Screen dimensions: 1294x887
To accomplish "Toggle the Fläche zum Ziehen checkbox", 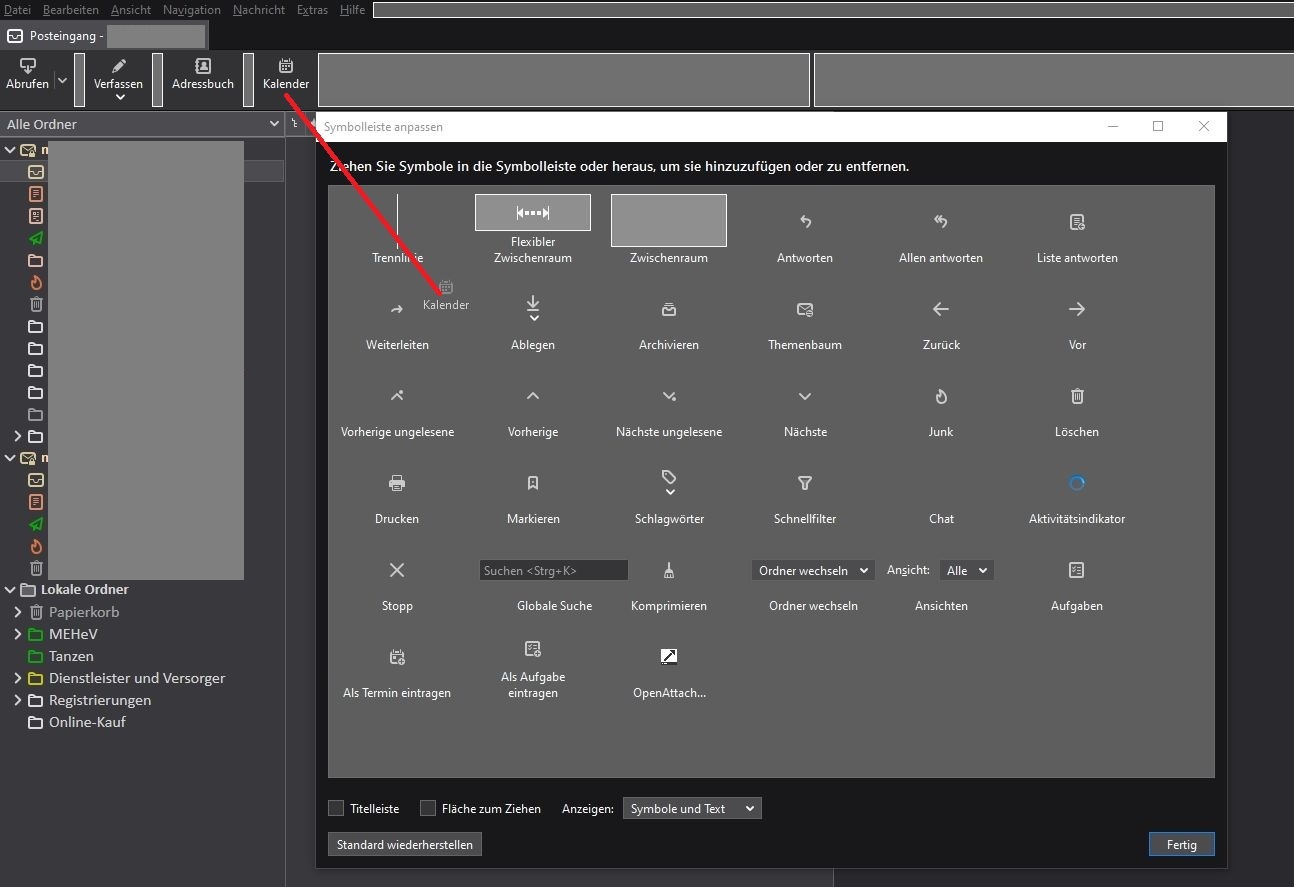I will pos(428,809).
